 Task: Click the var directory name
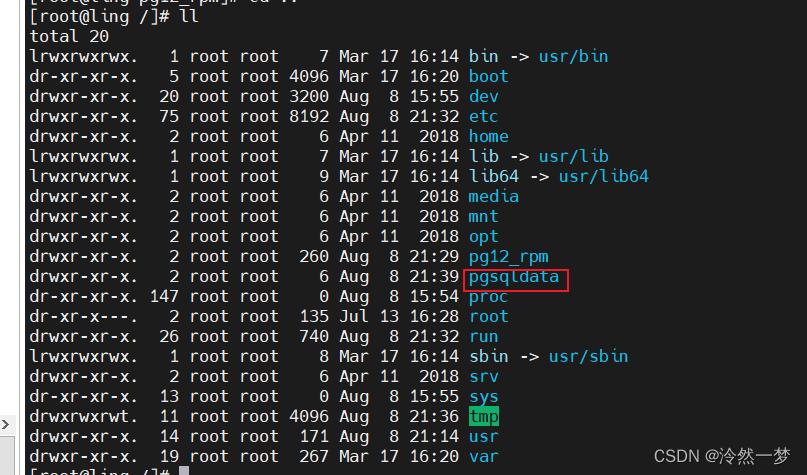pyautogui.click(x=483, y=456)
